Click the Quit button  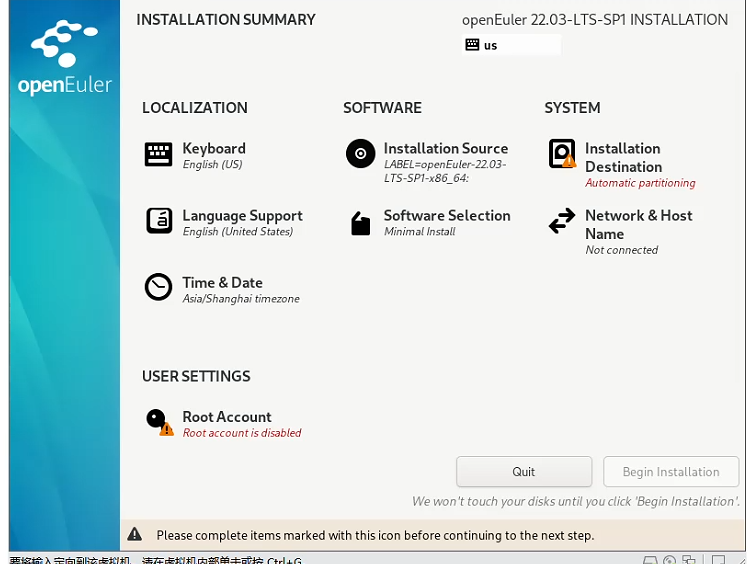(x=524, y=471)
